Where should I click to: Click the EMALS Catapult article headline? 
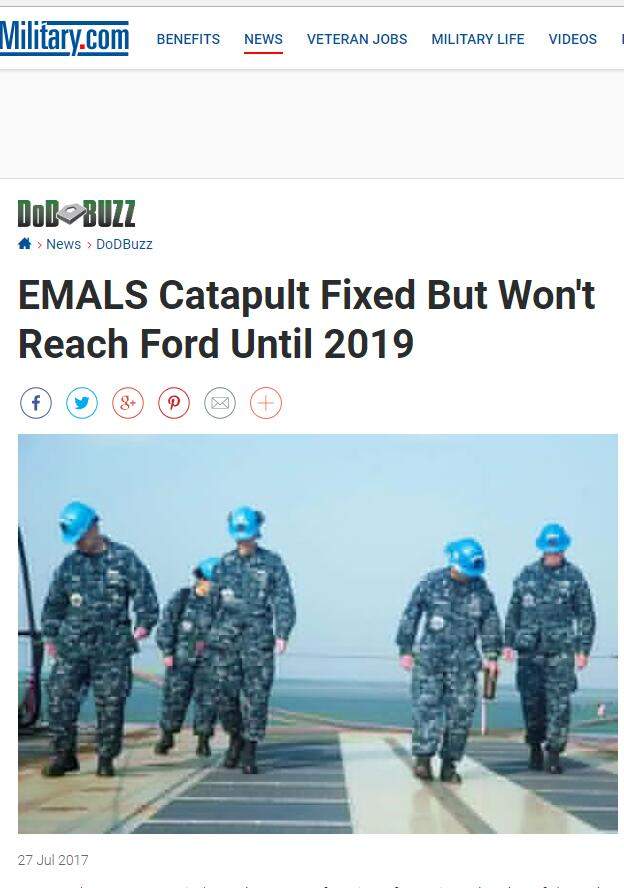(306, 319)
